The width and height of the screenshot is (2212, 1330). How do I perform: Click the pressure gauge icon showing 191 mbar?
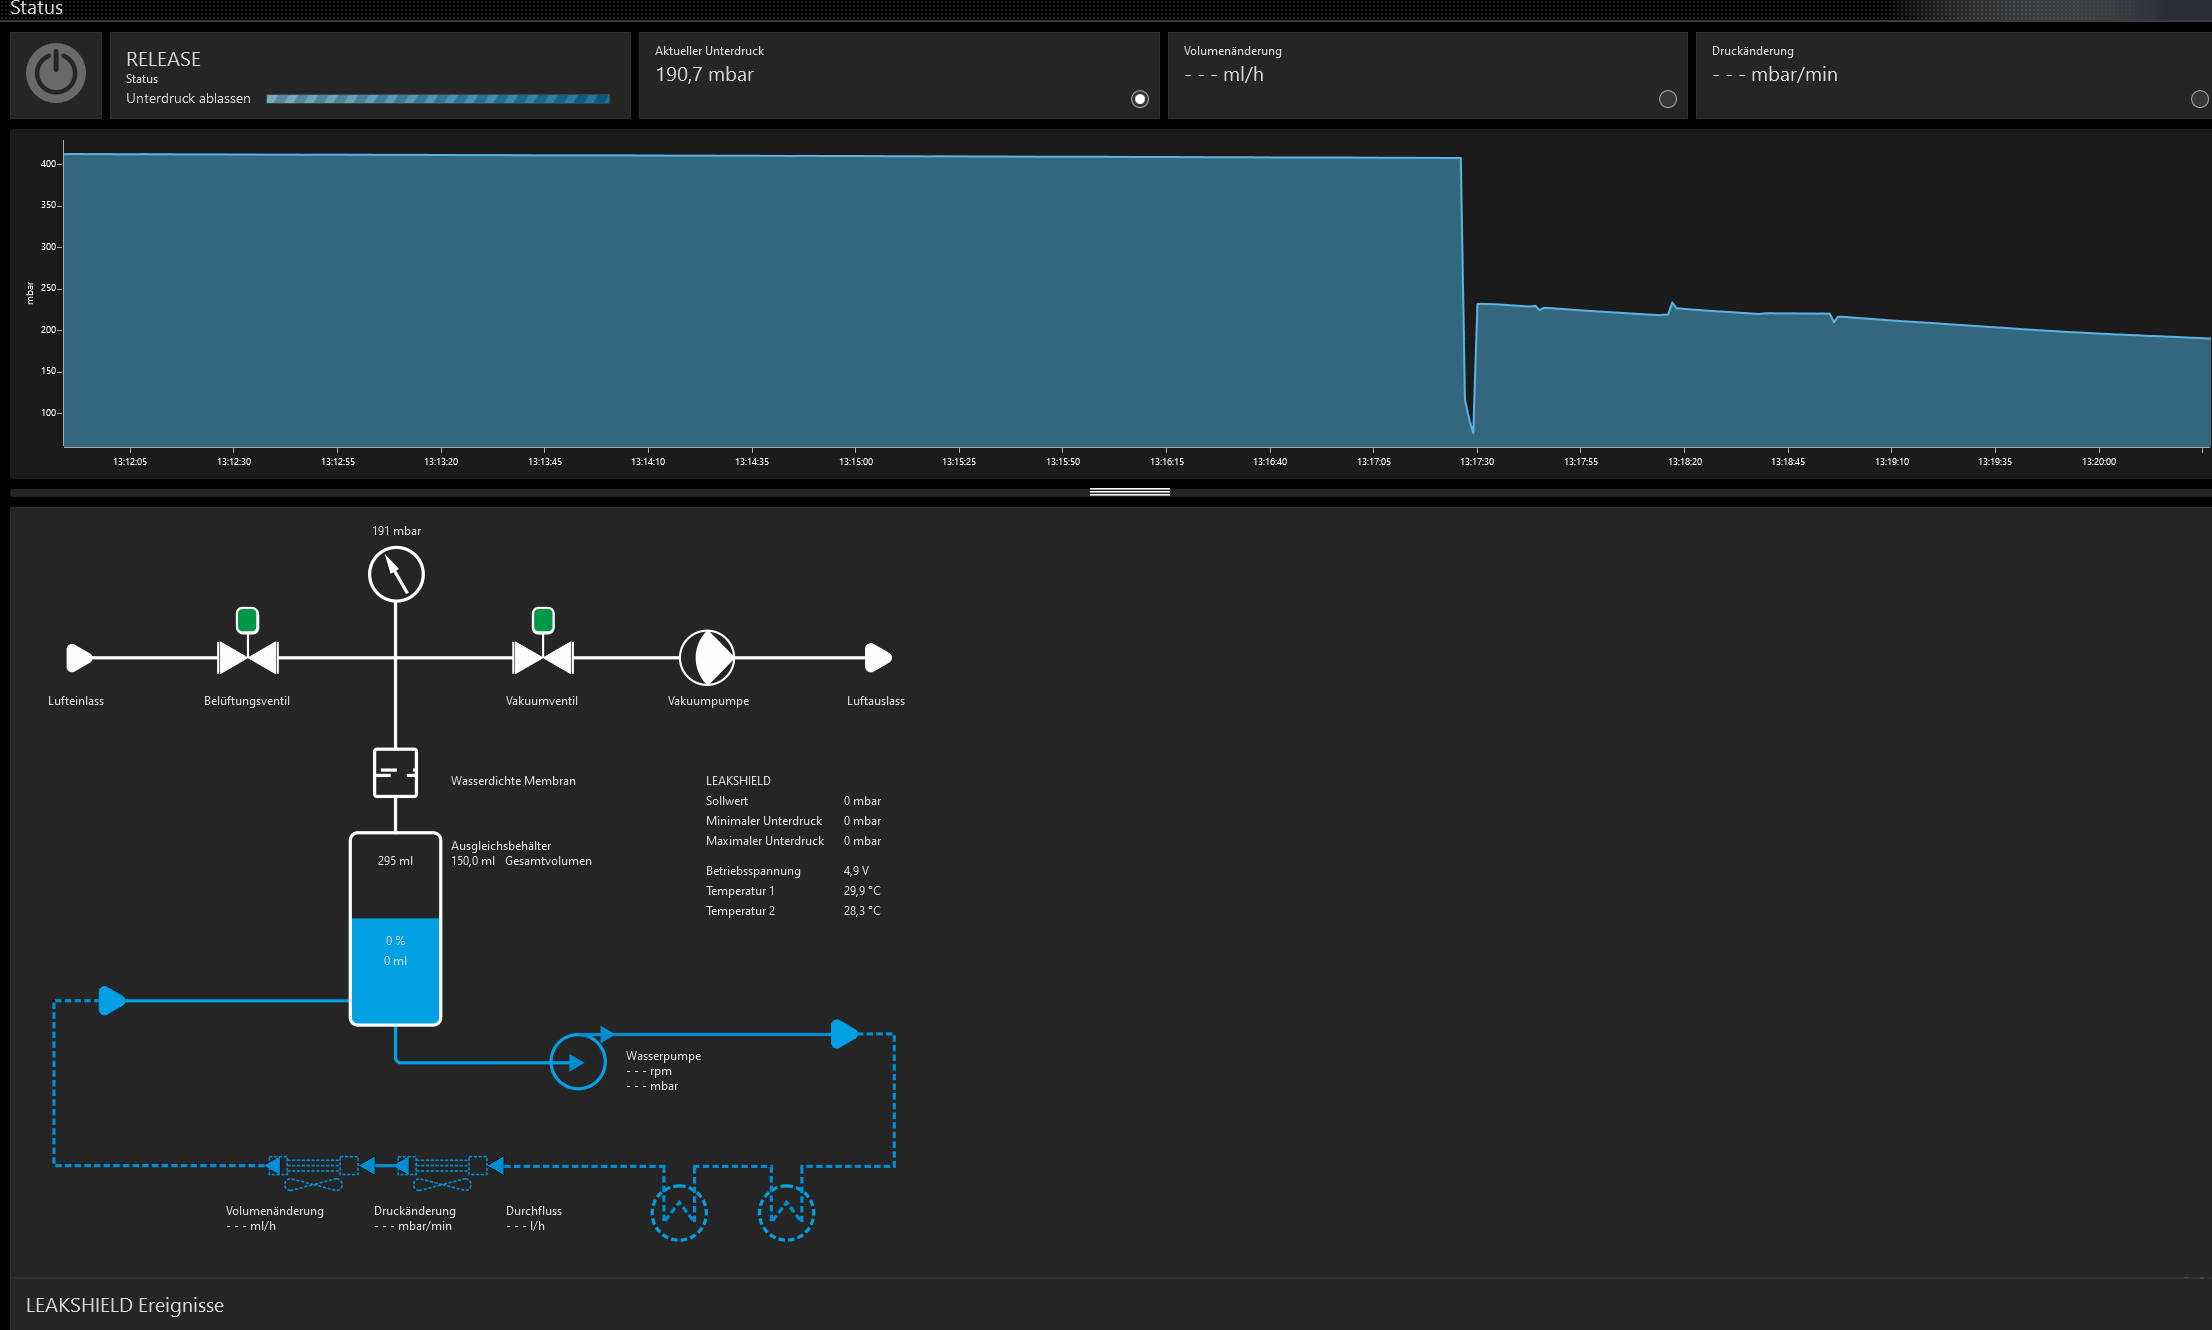pos(396,575)
